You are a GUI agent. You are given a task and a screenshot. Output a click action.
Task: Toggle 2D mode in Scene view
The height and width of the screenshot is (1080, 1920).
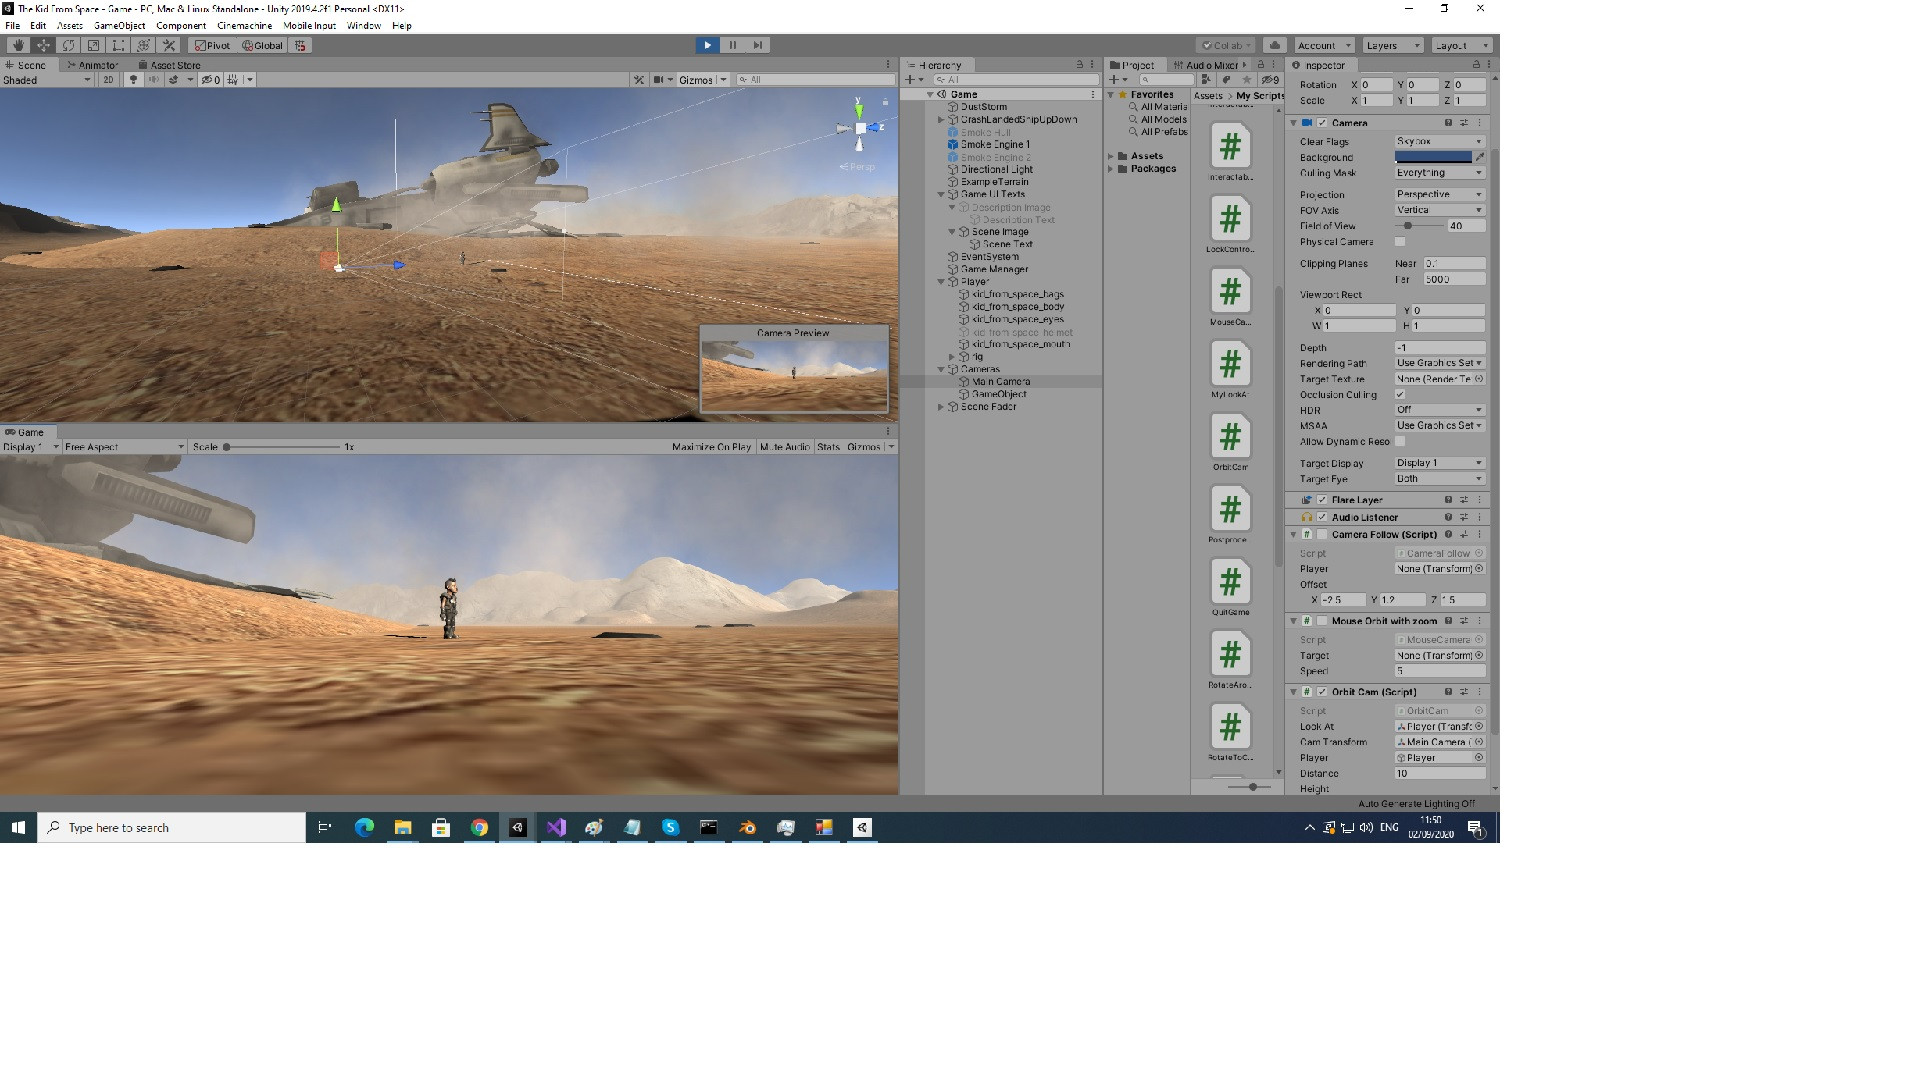click(x=108, y=80)
